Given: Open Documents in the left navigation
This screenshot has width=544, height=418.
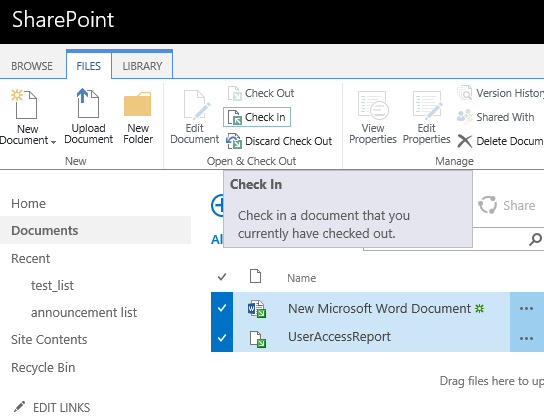Looking at the screenshot, I should tap(45, 230).
